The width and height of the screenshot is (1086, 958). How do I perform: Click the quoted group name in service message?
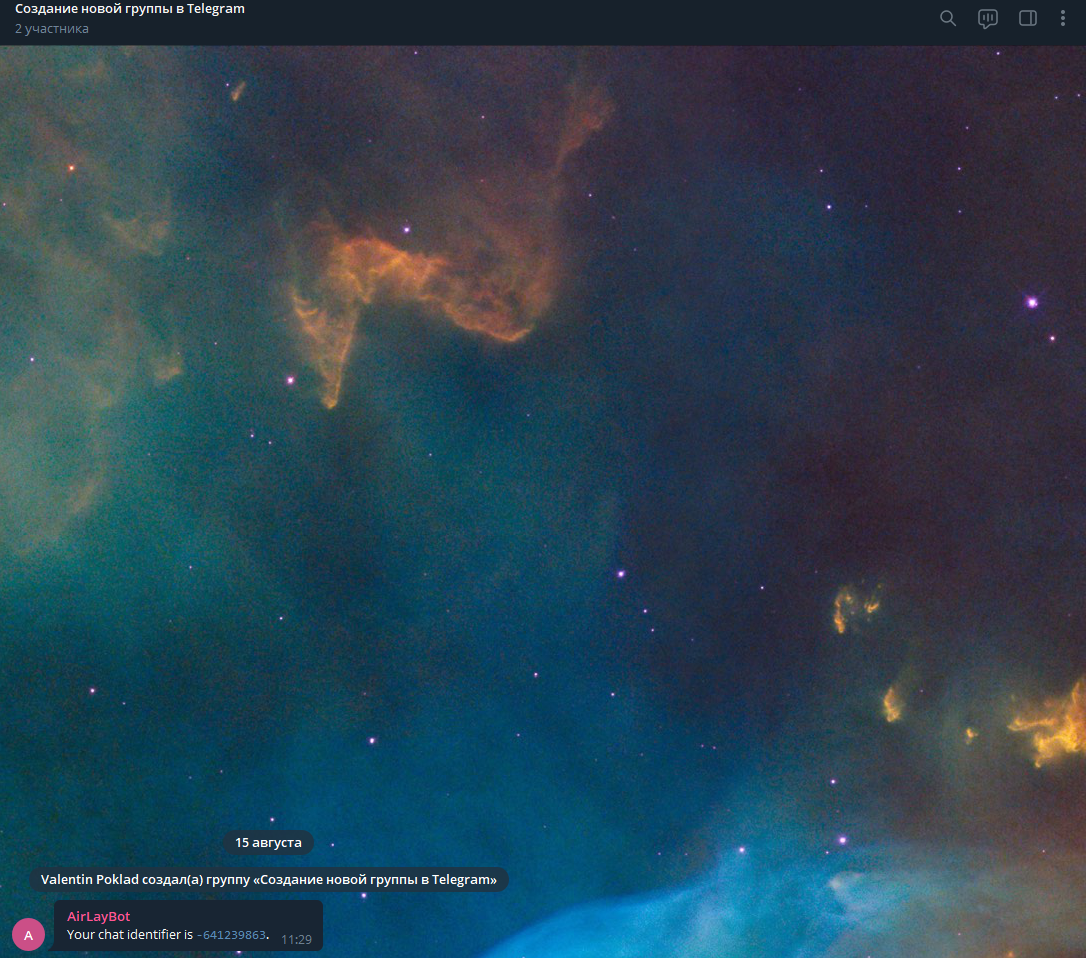point(379,880)
